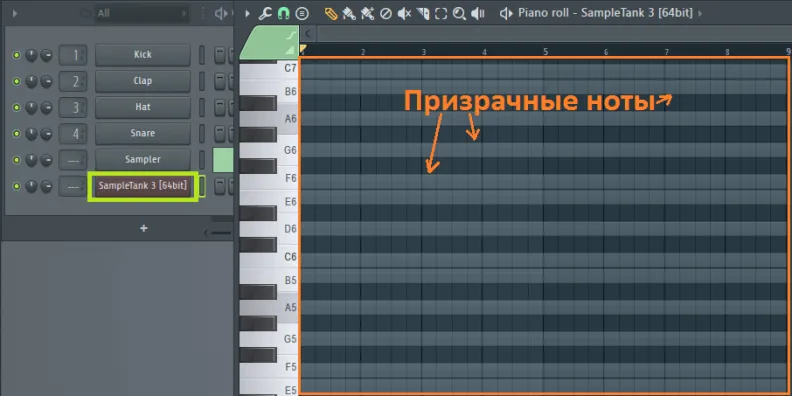Click the Sampler mixer track selector
Screen dimensions: 792x396
click(73, 160)
